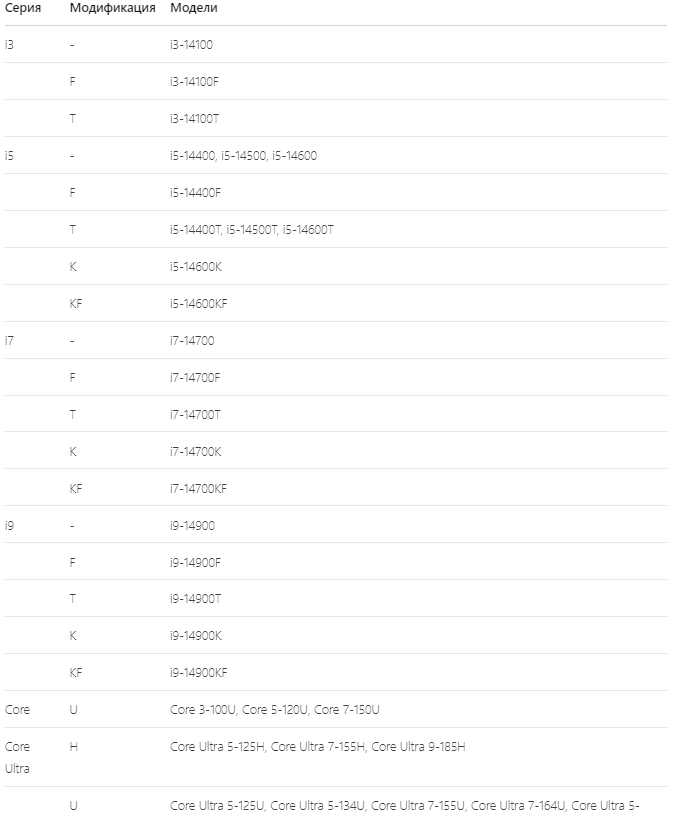Click the i7 series label
The image size is (681, 817).
coord(9,341)
